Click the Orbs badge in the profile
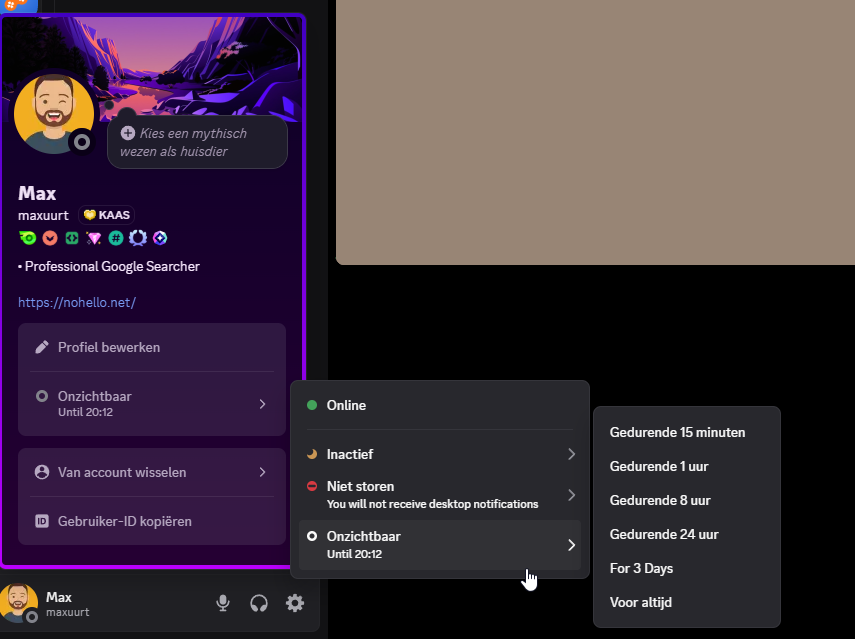The width and height of the screenshot is (855, 639). pyautogui.click(x=160, y=238)
